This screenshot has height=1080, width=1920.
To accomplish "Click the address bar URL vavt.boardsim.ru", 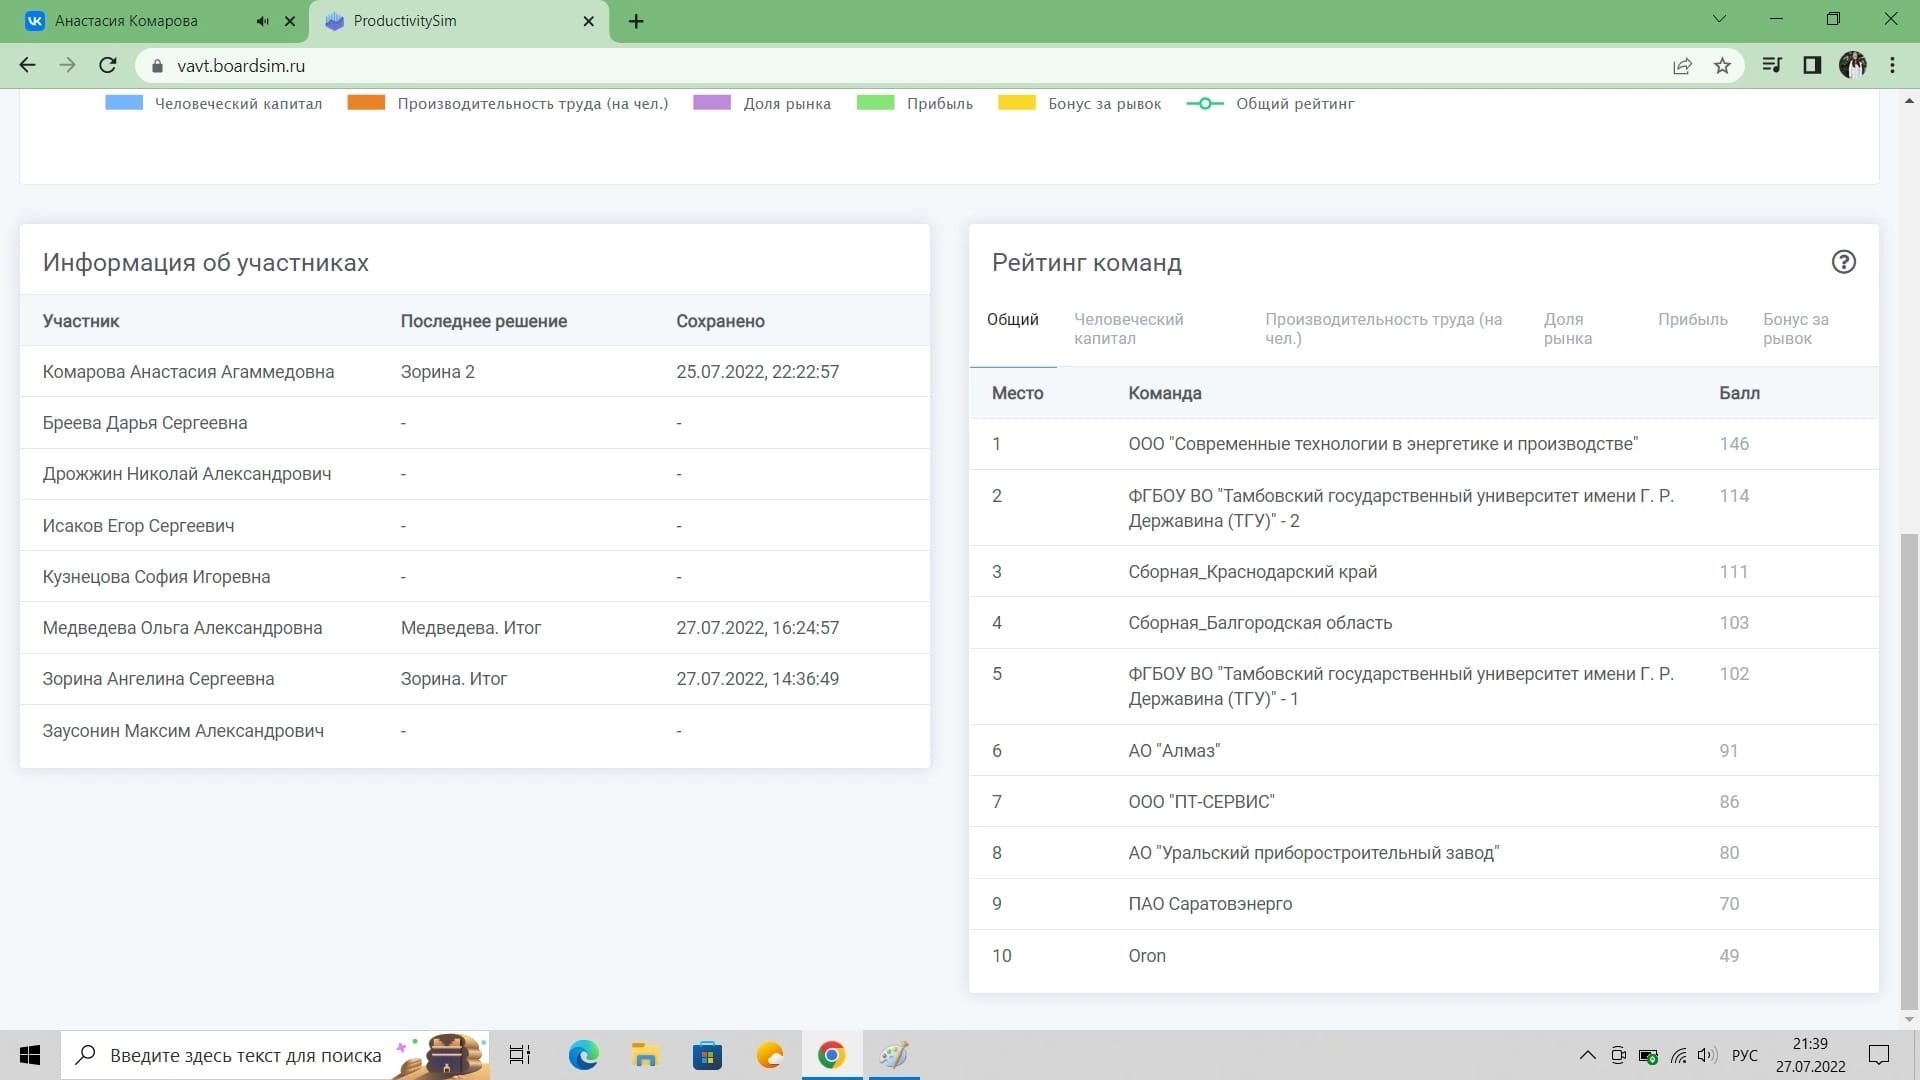I will (x=241, y=66).
